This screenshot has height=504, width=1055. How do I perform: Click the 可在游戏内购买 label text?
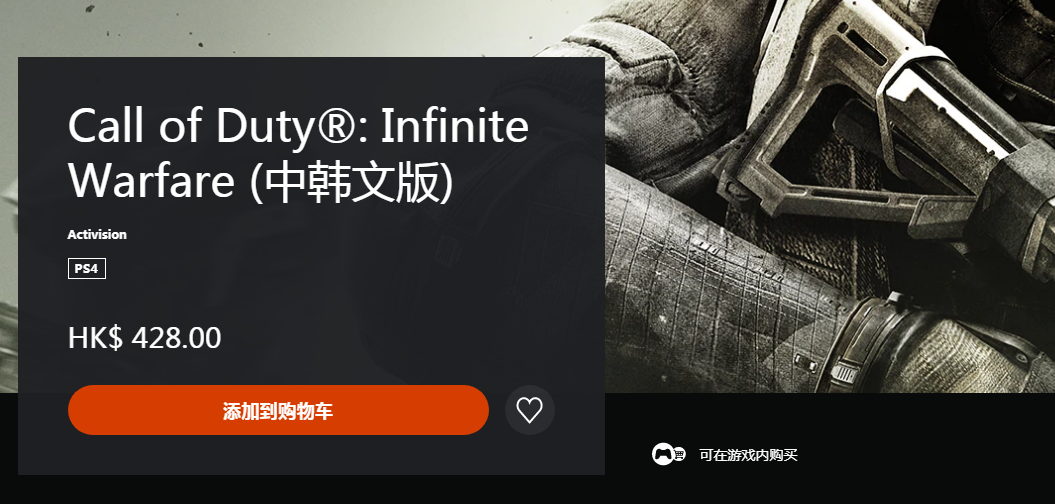(x=748, y=455)
